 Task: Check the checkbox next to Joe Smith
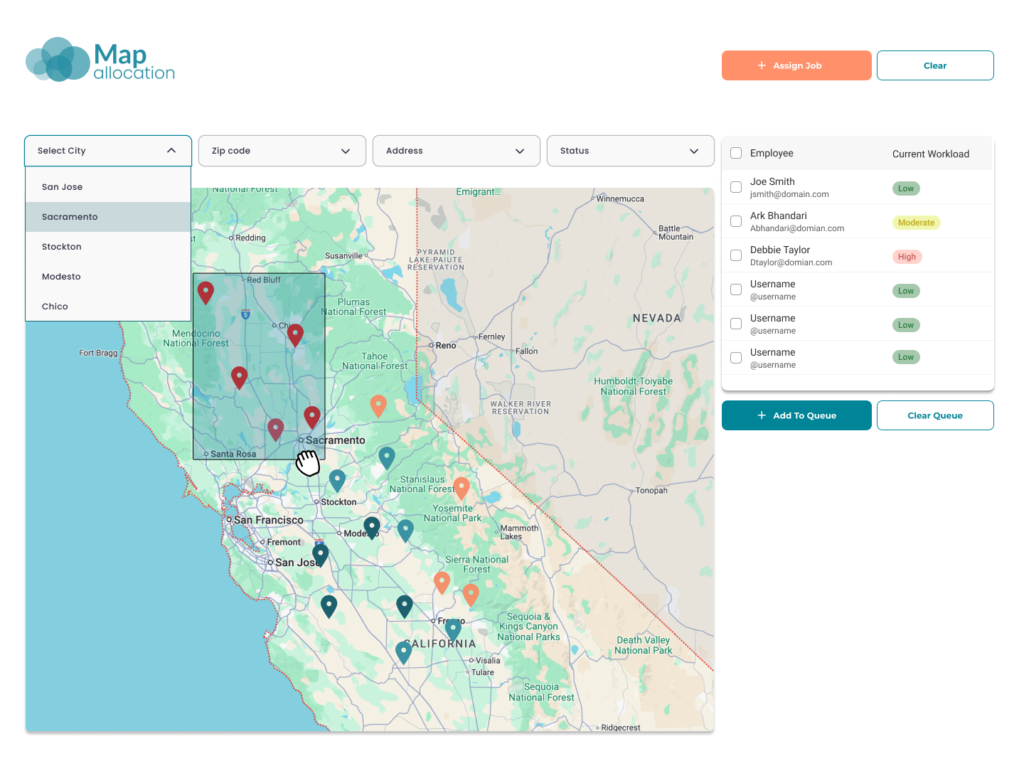735,188
